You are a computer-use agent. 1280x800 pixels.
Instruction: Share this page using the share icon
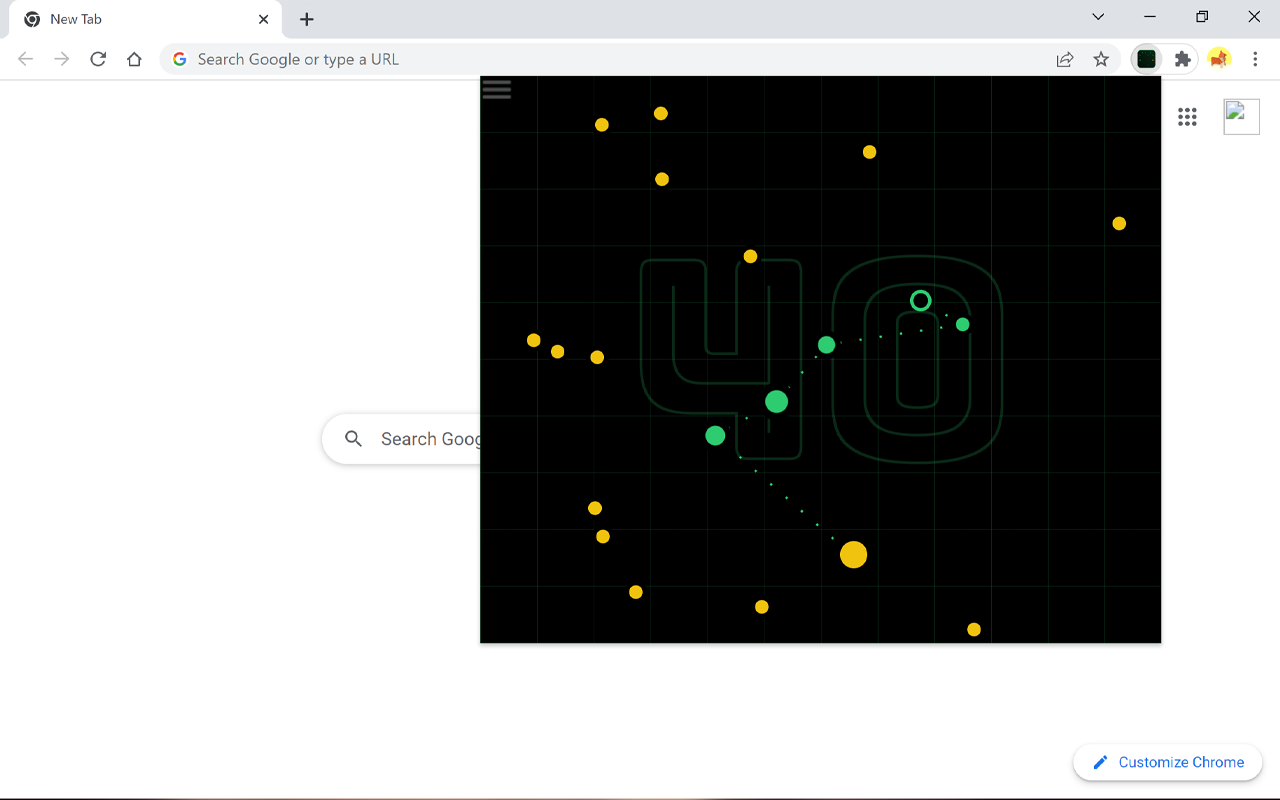point(1064,59)
